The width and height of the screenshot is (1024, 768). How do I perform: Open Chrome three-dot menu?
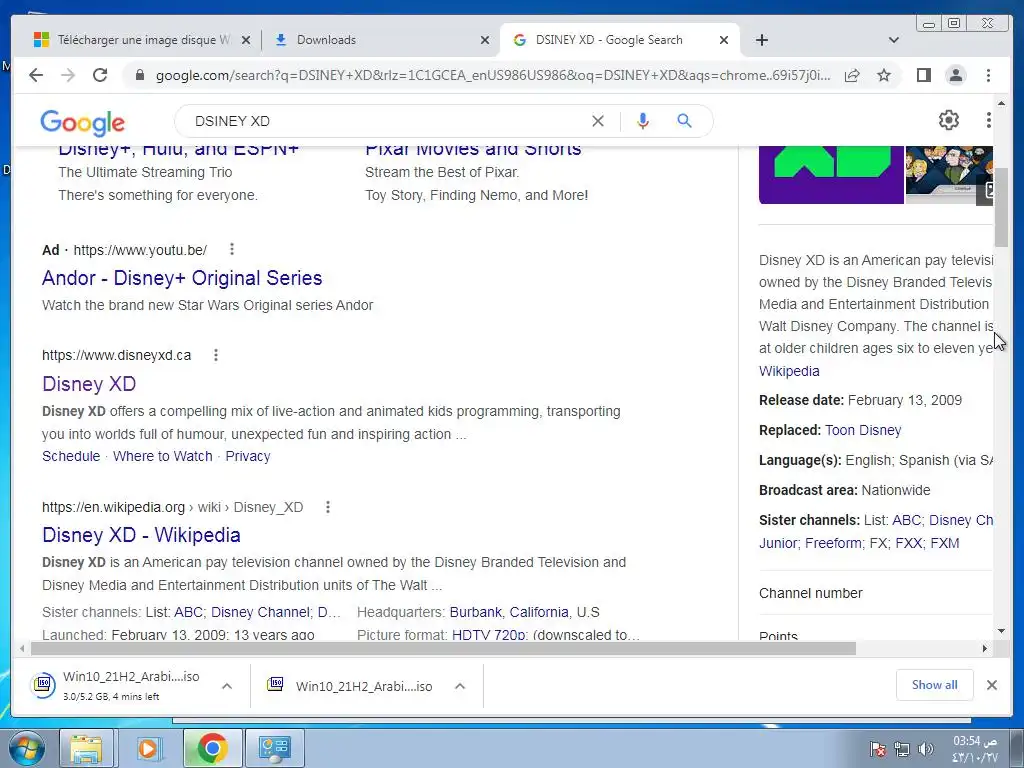tap(988, 75)
